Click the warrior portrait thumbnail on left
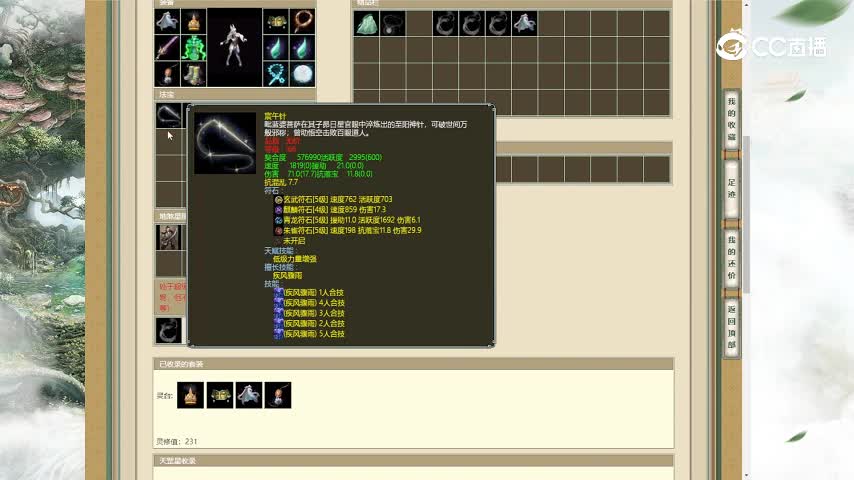This screenshot has height=480, width=854. pyautogui.click(x=168, y=238)
